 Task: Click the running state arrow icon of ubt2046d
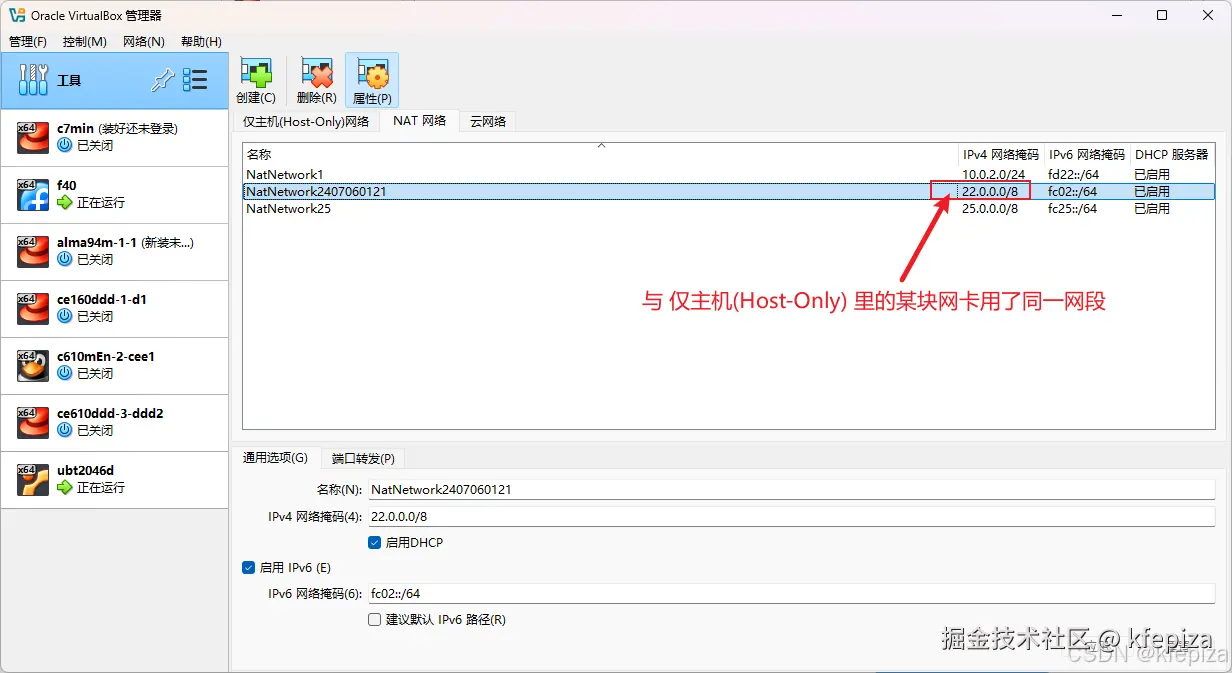pyautogui.click(x=65, y=488)
